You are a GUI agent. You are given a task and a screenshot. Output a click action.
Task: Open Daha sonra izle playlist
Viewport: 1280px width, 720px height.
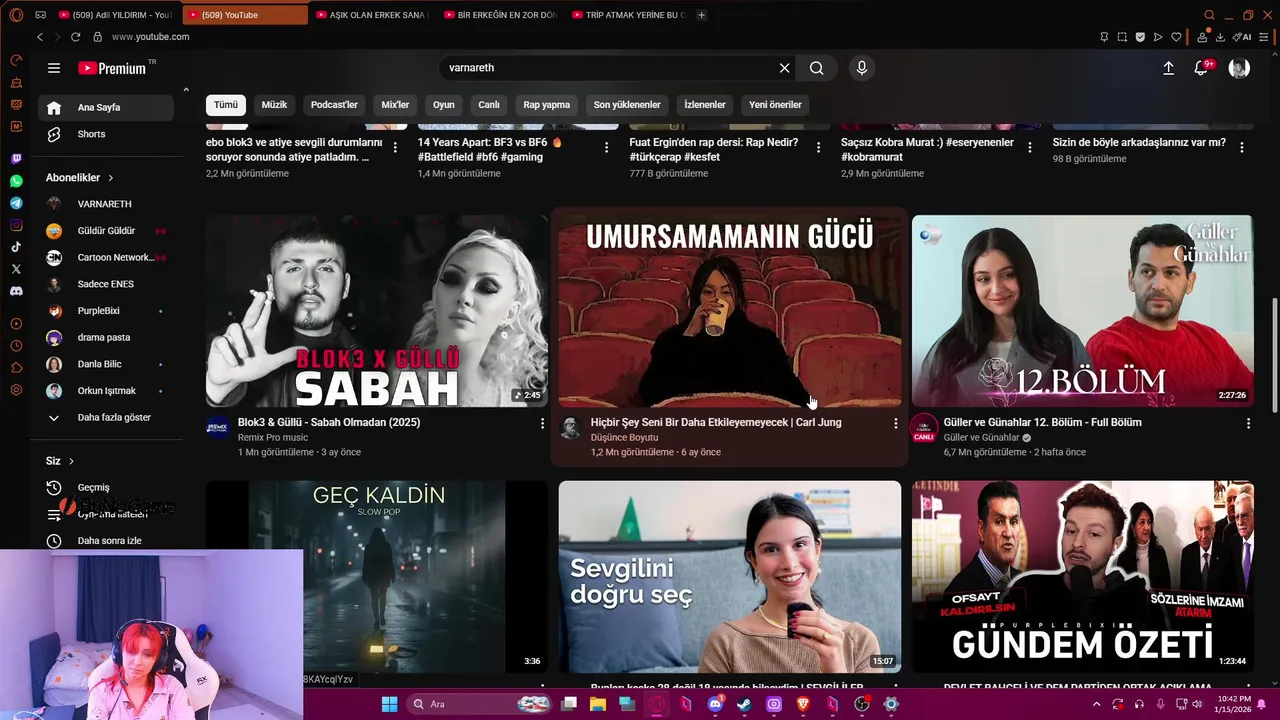click(106, 541)
